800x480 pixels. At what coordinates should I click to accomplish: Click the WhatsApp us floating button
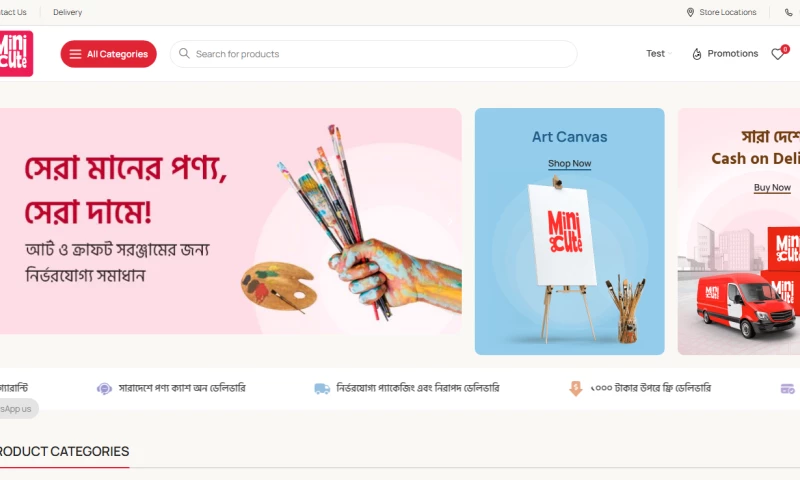pos(18,409)
